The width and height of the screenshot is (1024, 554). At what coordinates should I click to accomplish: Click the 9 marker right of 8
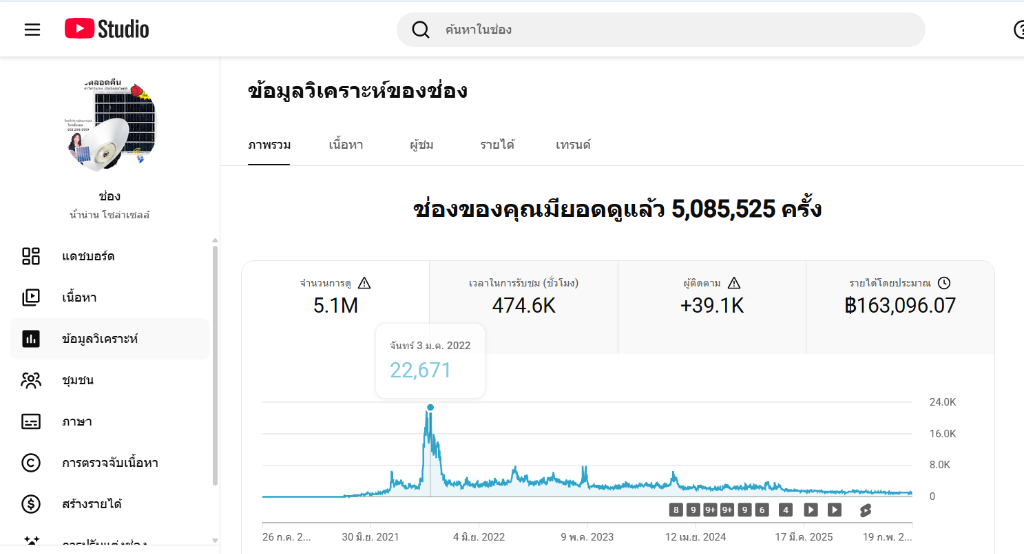(694, 510)
